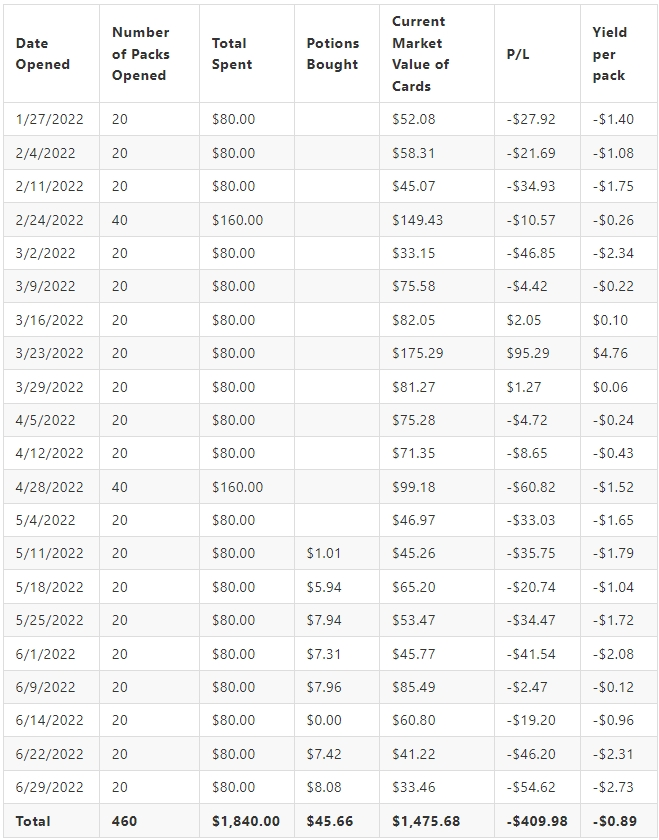Click the -$60.82 P/L cell
Viewport: 659px width, 840px height.
[x=537, y=487]
